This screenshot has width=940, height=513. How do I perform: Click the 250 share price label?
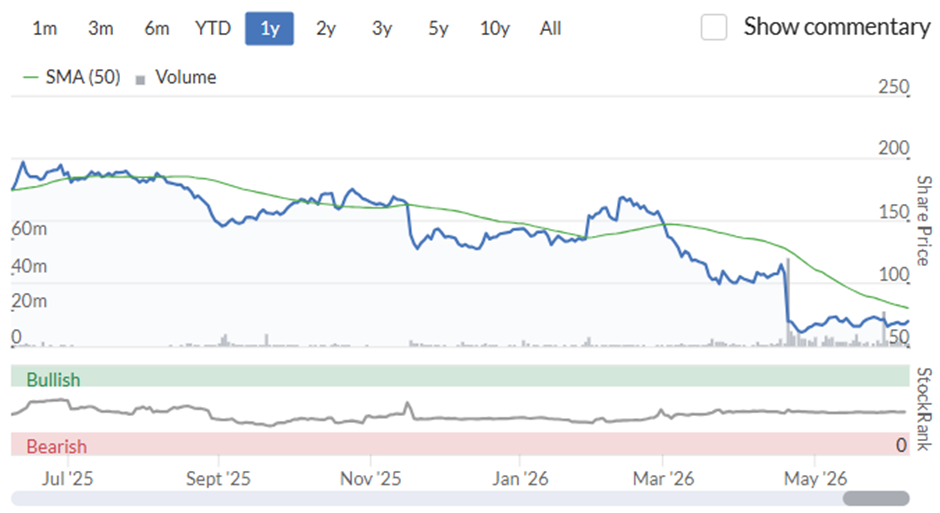[894, 87]
